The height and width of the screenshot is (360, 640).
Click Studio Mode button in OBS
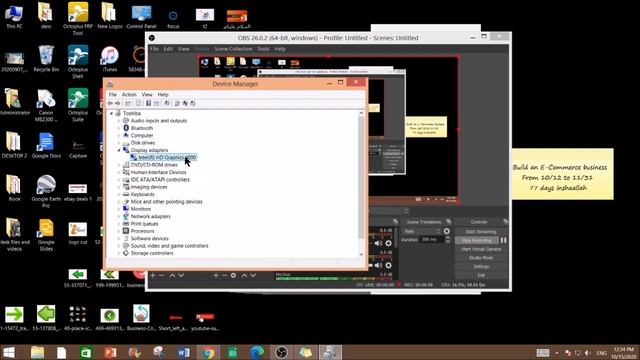[481, 258]
